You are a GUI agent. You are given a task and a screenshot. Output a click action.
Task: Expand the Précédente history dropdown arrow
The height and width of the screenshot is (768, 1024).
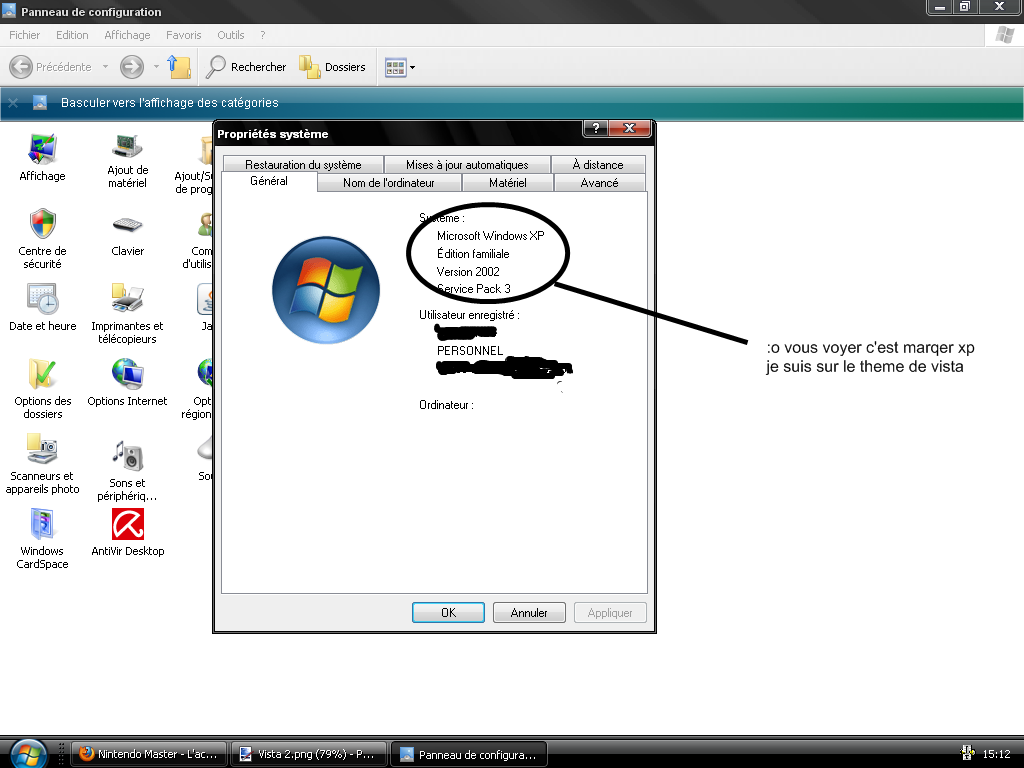click(x=105, y=67)
